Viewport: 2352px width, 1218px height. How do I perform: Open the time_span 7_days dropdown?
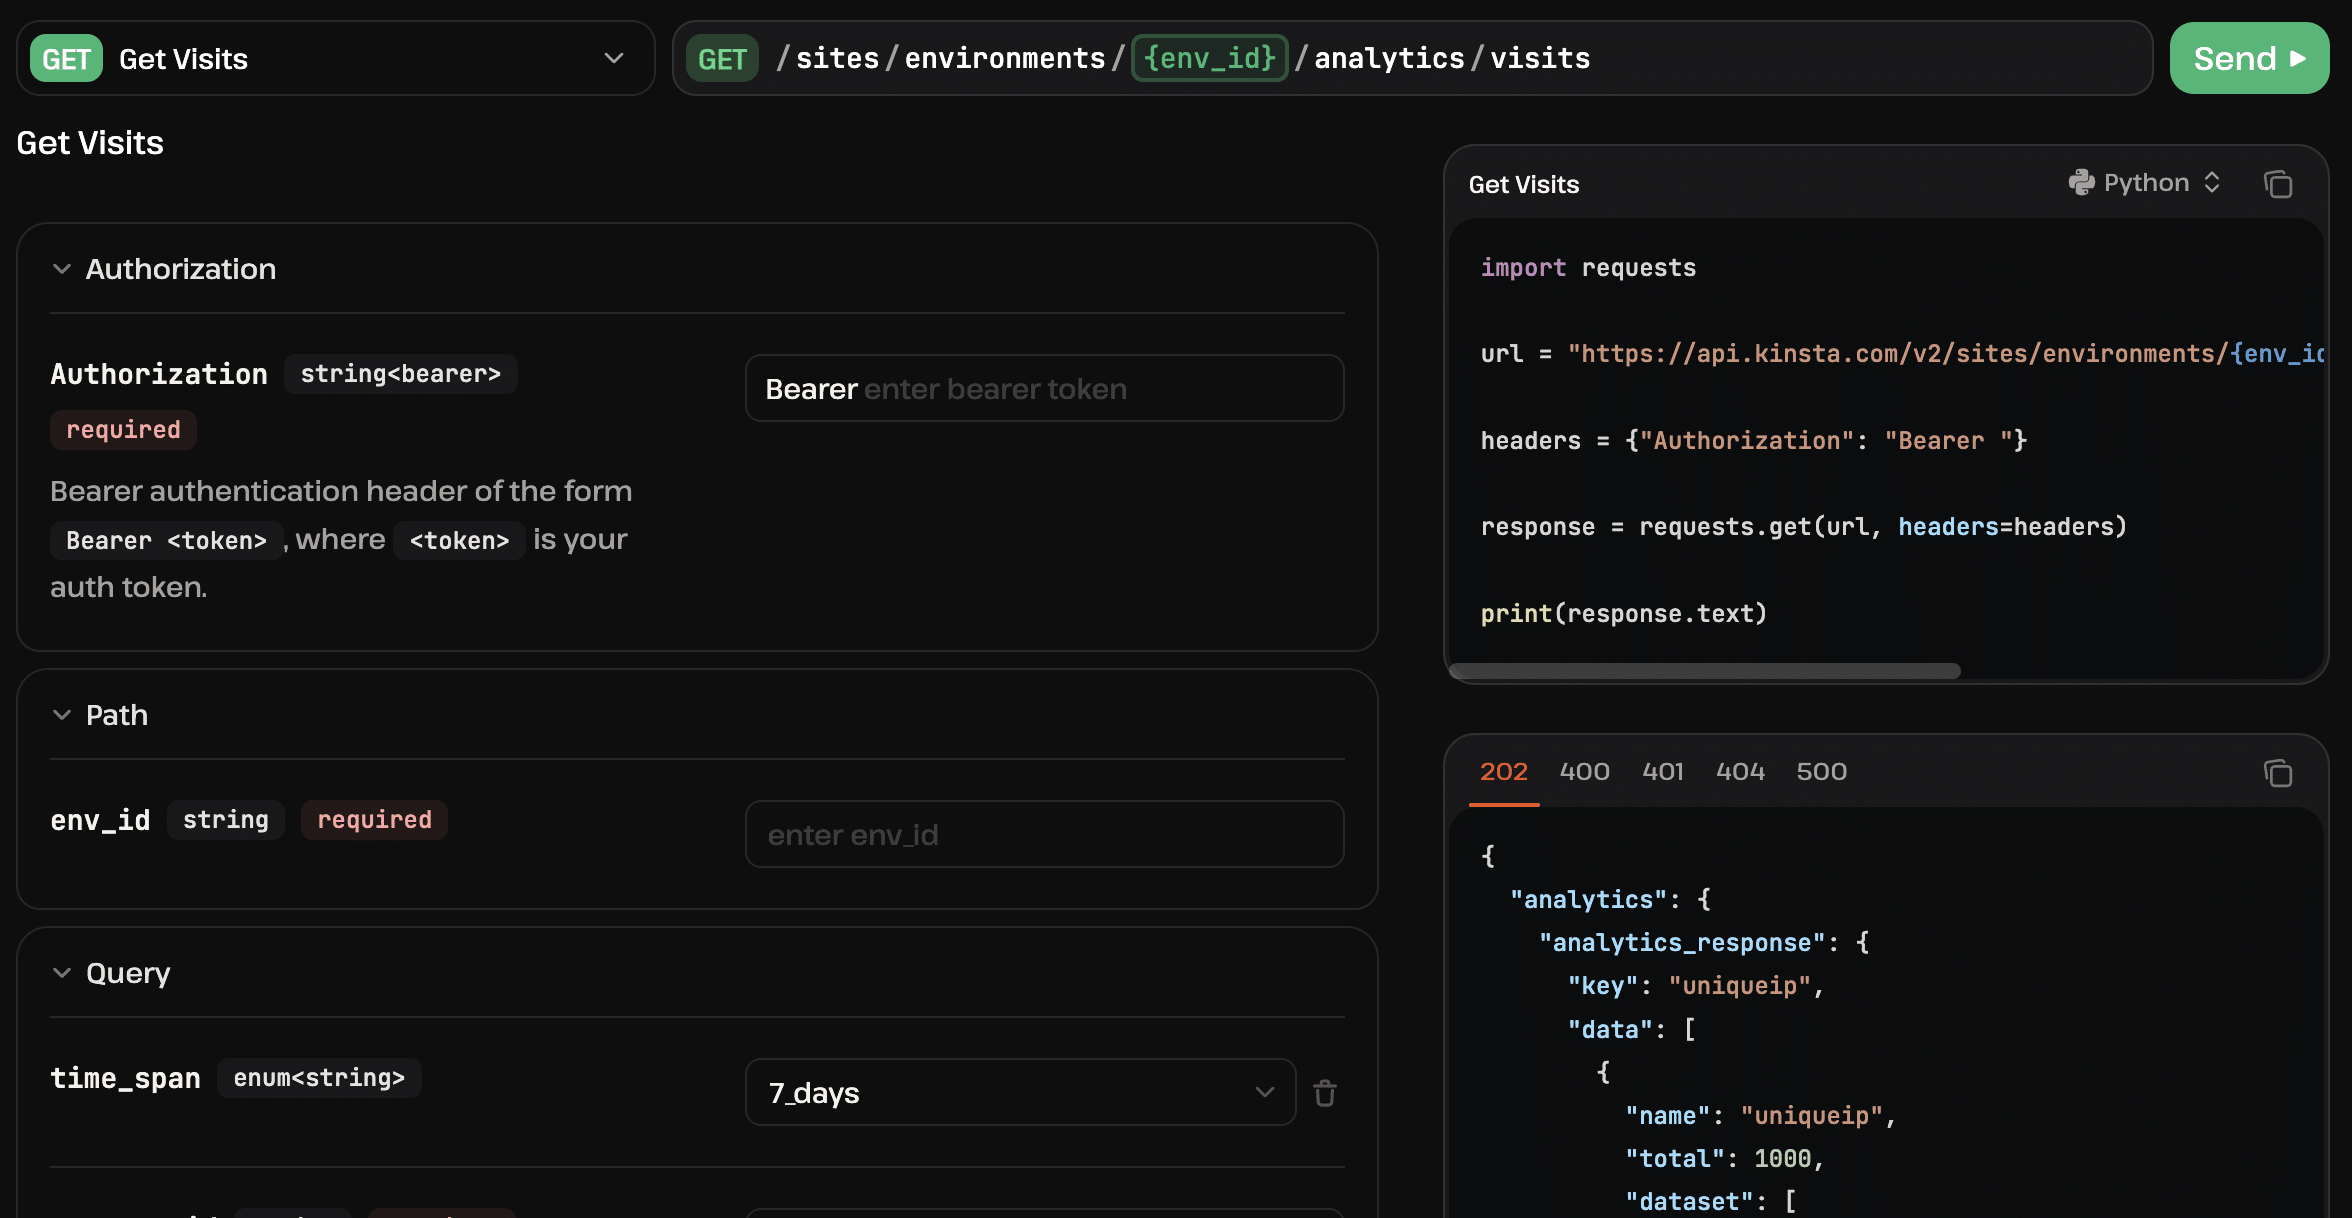tap(1020, 1092)
